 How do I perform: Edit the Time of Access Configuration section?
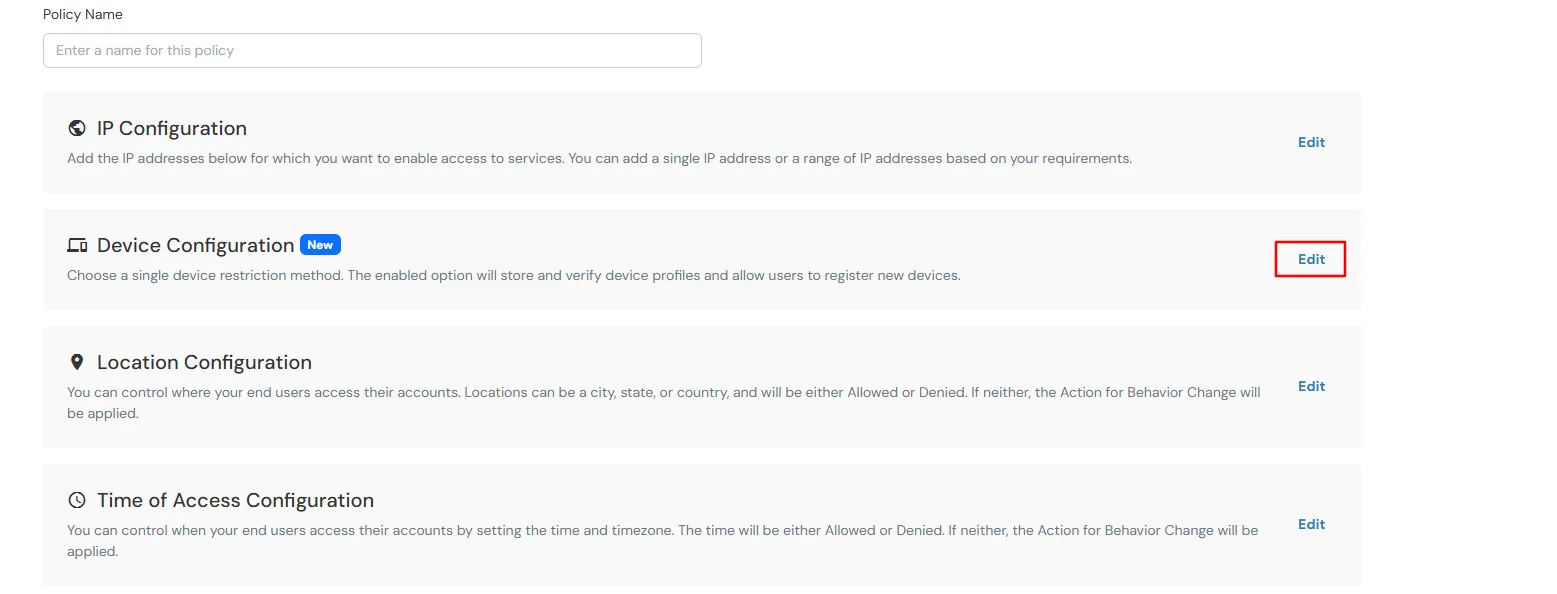1311,524
